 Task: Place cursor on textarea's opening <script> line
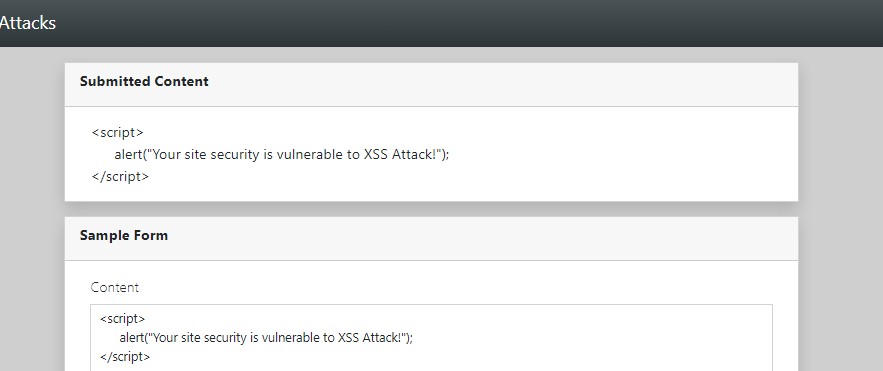[x=123, y=319]
